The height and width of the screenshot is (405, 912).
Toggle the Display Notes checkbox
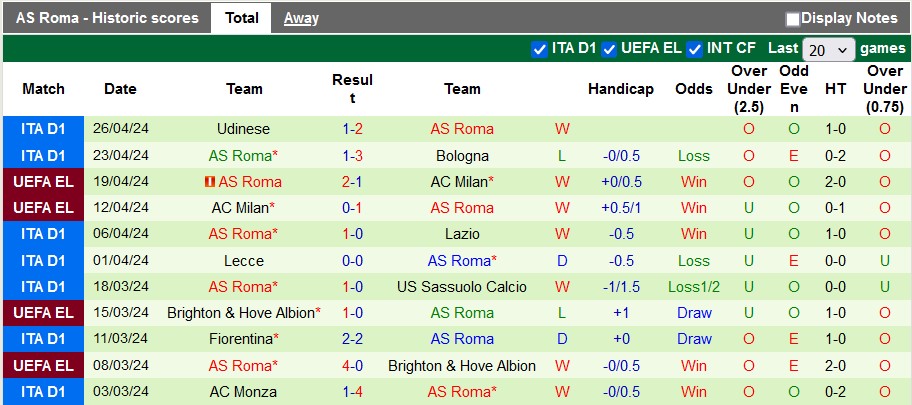click(x=793, y=18)
